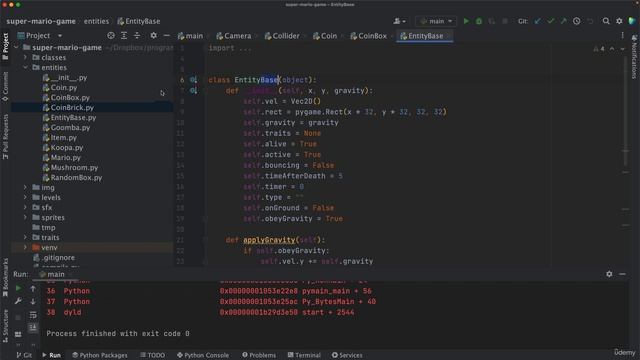Switch to the CoinBox tab
Screen dimensions: 640x360
tap(369, 36)
